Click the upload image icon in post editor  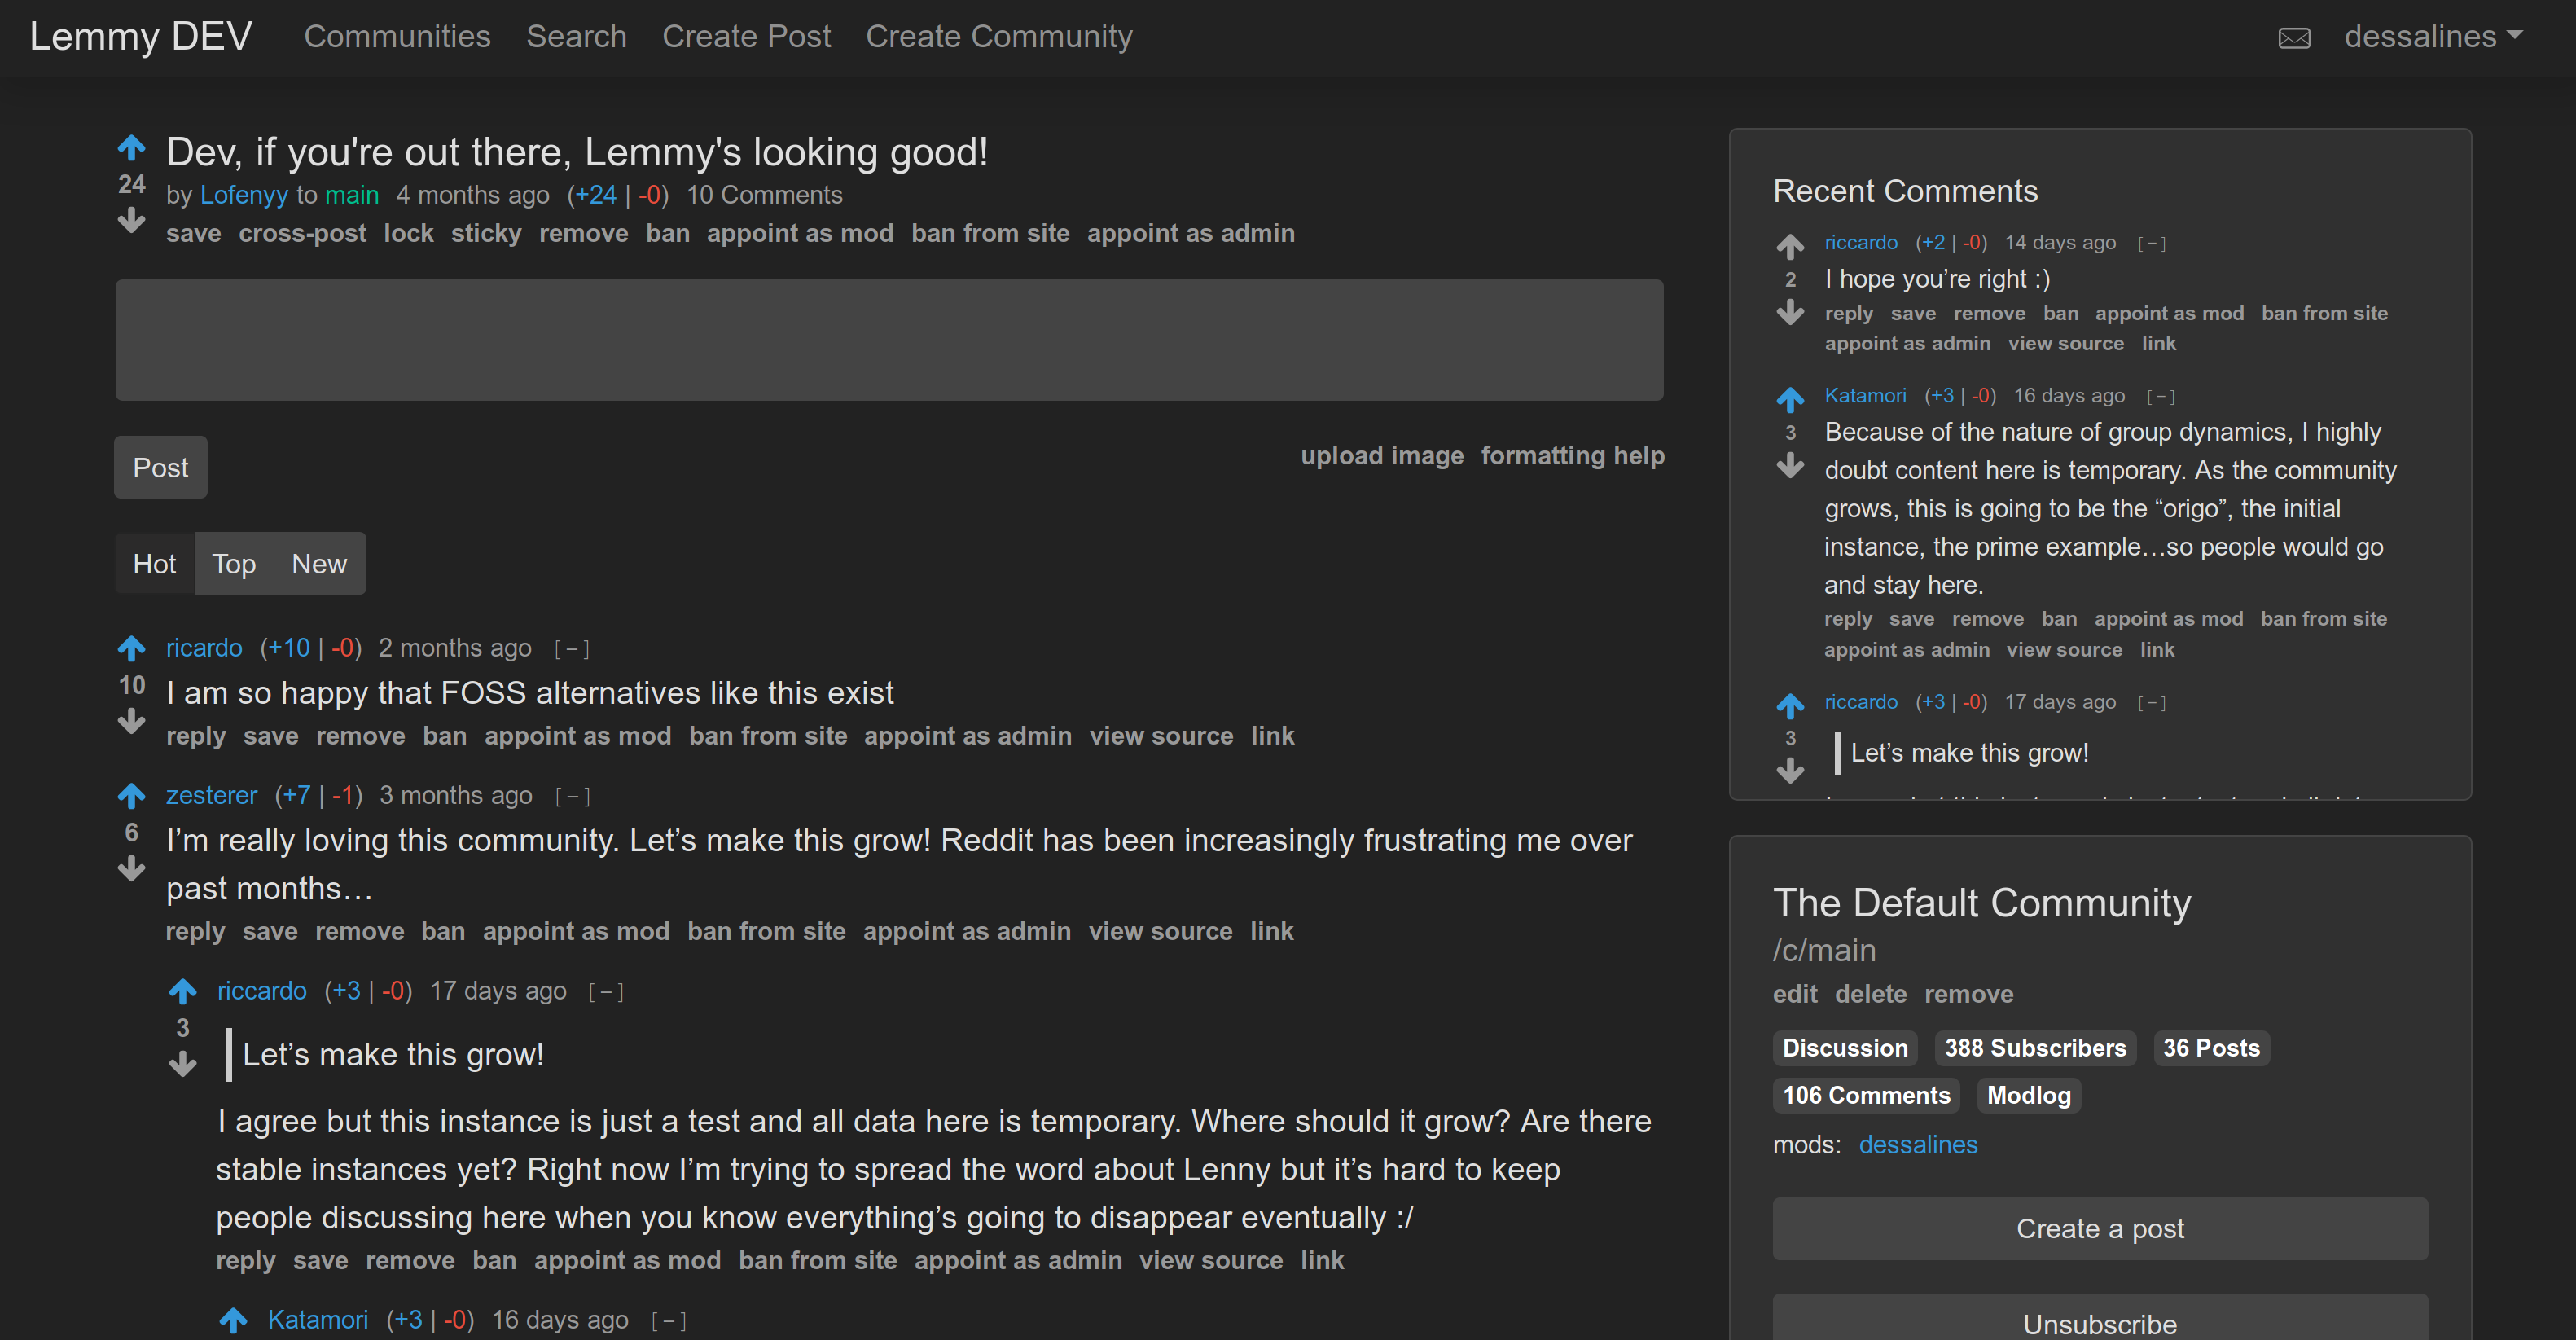point(1384,455)
